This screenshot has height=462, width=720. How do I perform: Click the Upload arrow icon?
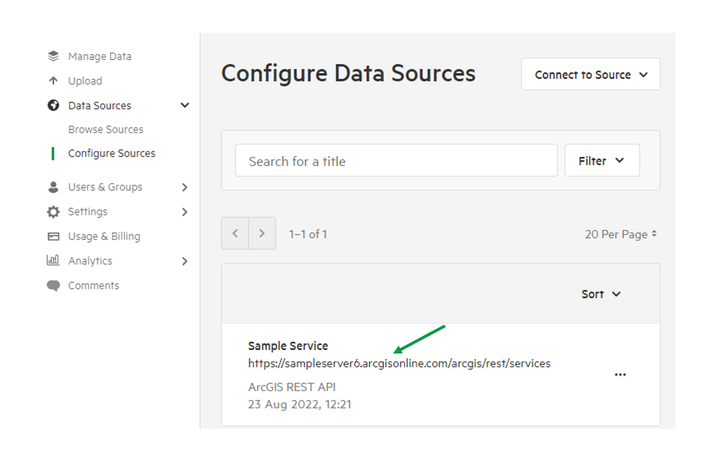tap(53, 81)
